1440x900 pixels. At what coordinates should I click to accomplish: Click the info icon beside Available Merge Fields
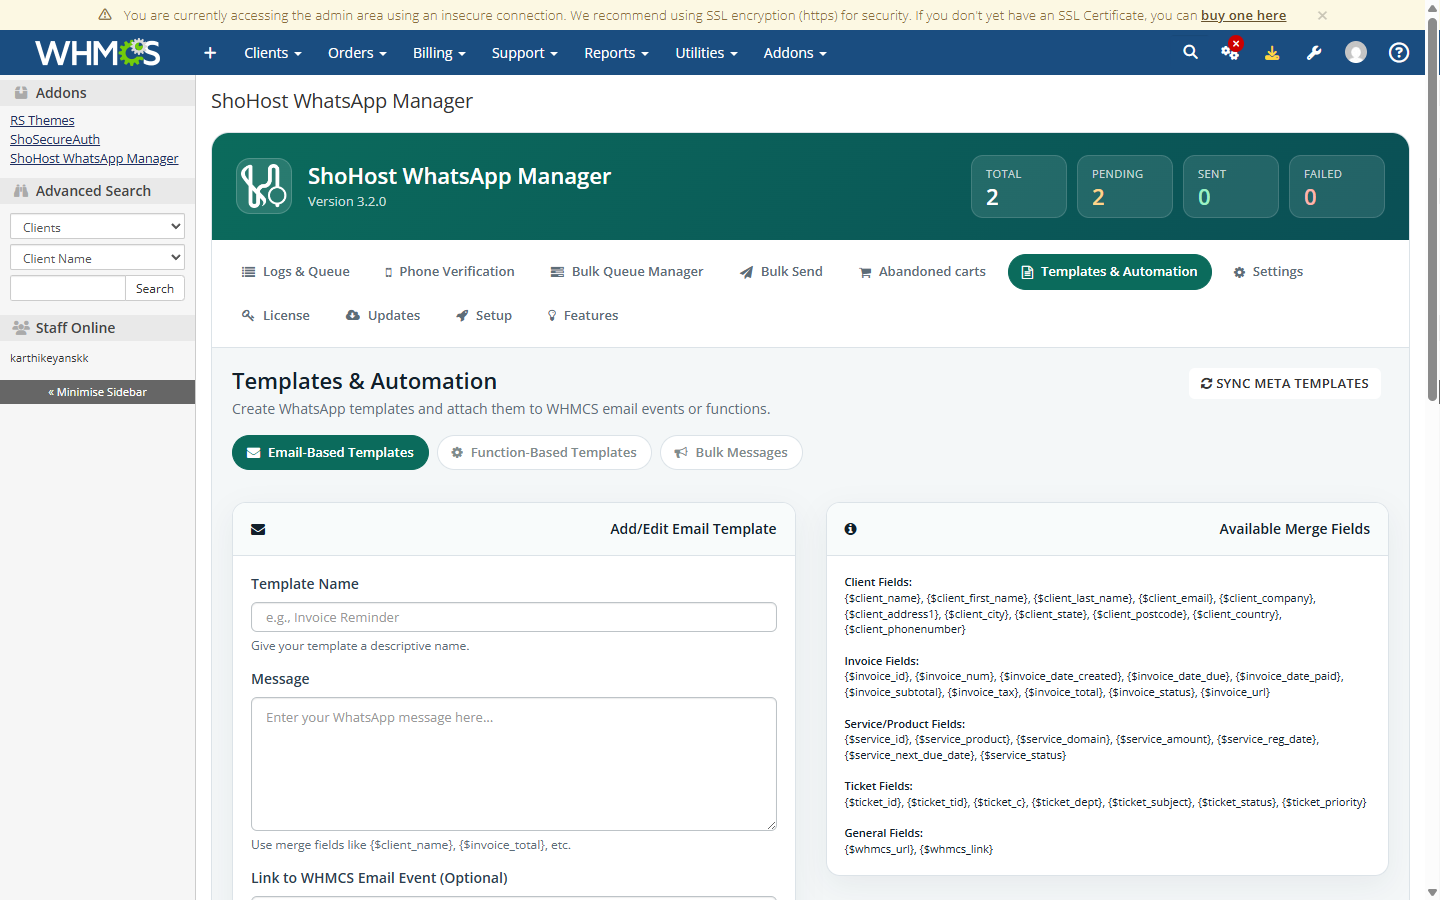coord(850,529)
